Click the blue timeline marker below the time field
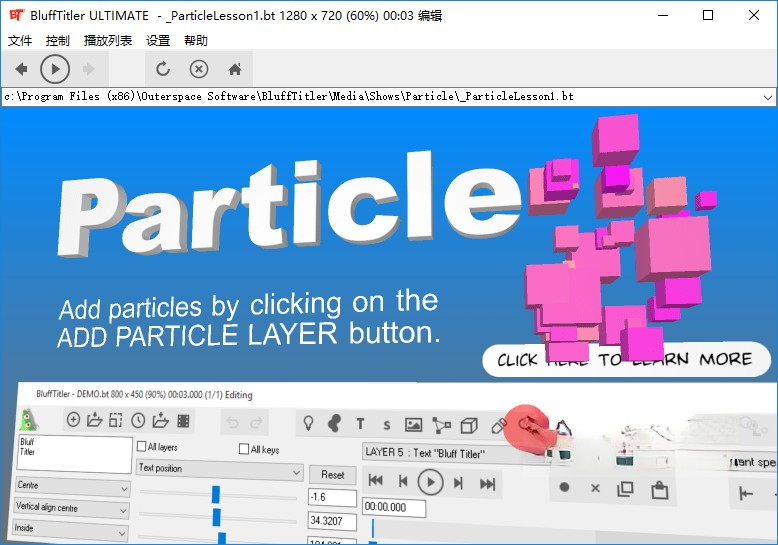778x545 pixels. tap(373, 528)
